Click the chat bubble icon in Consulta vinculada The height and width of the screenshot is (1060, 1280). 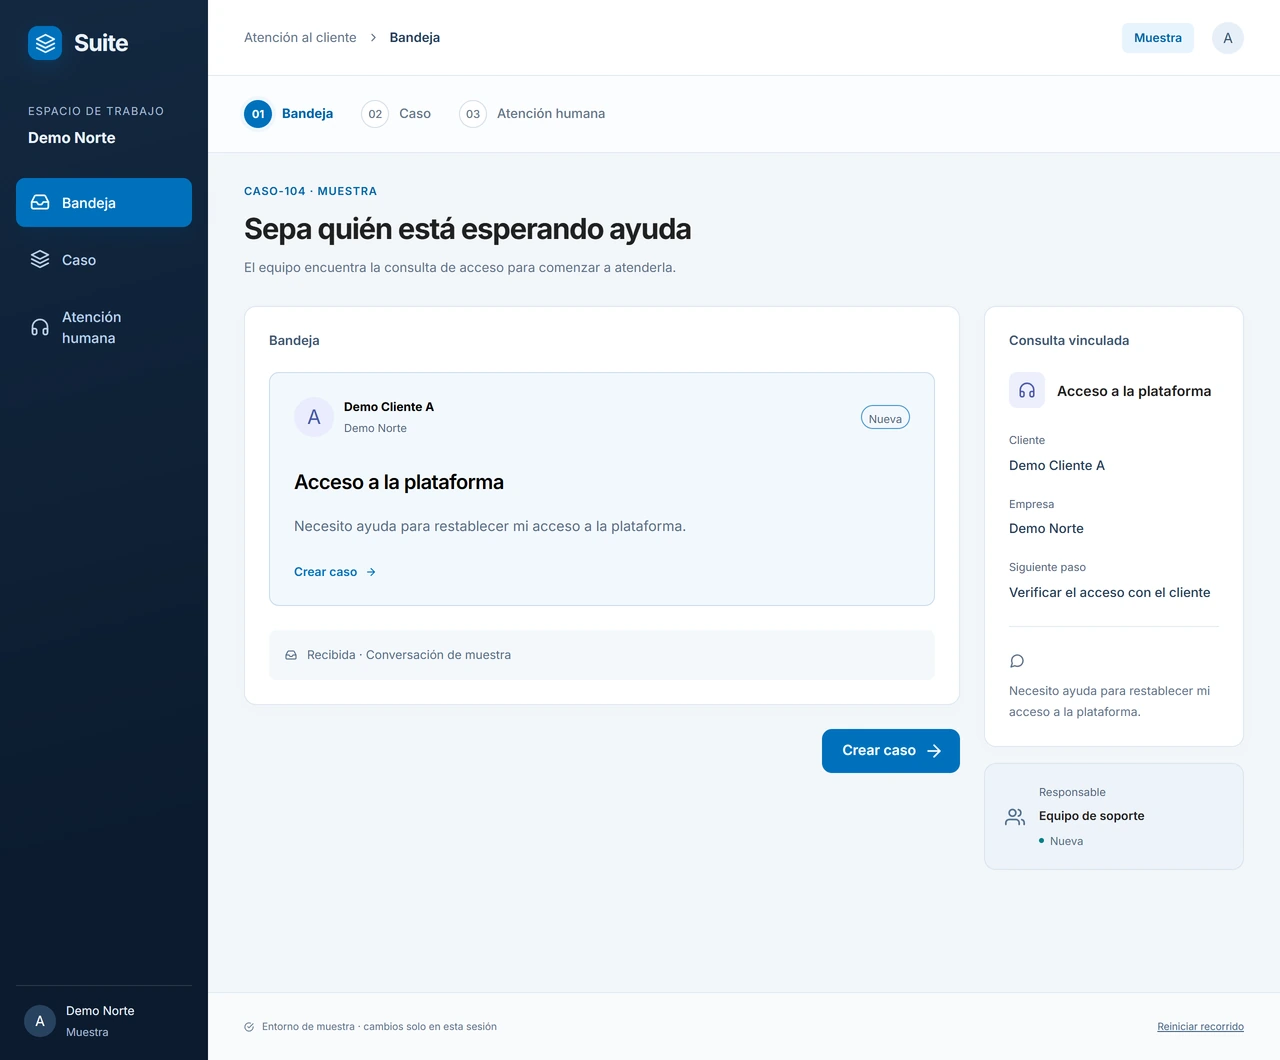click(x=1017, y=661)
